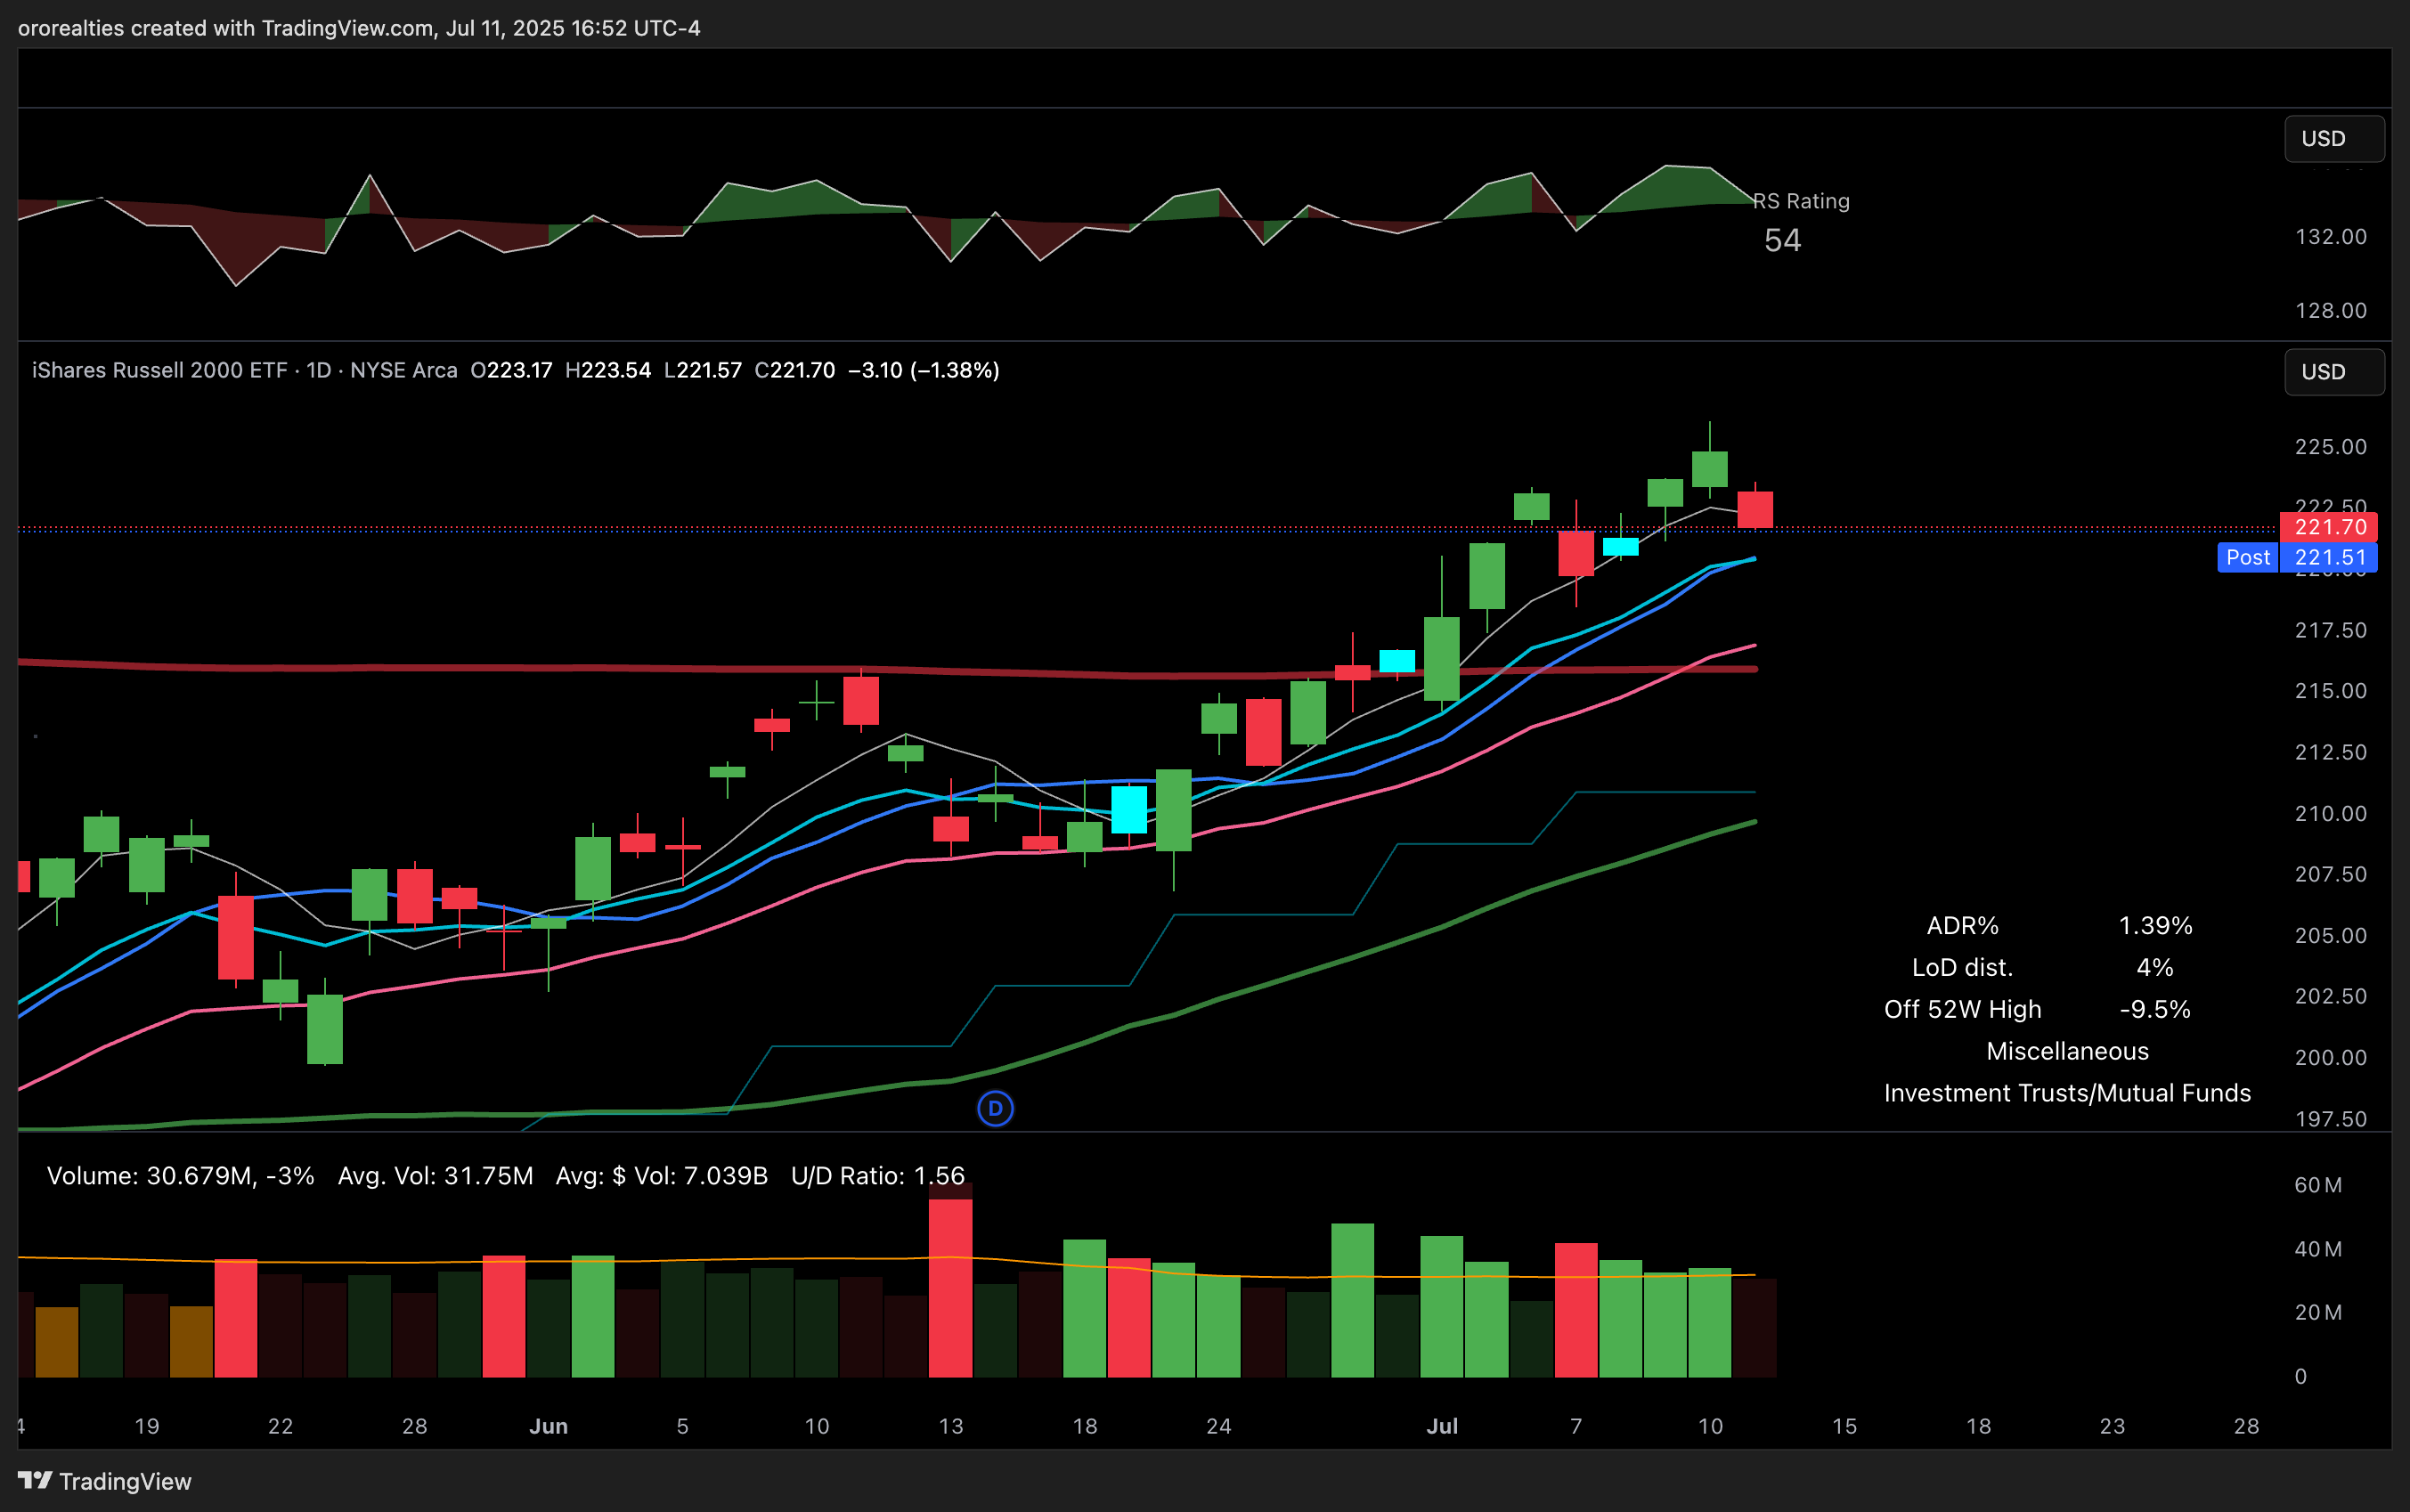Image resolution: width=2410 pixels, height=1512 pixels.
Task: Click the −3.10 (−1.38%) change value
Action: coord(923,370)
